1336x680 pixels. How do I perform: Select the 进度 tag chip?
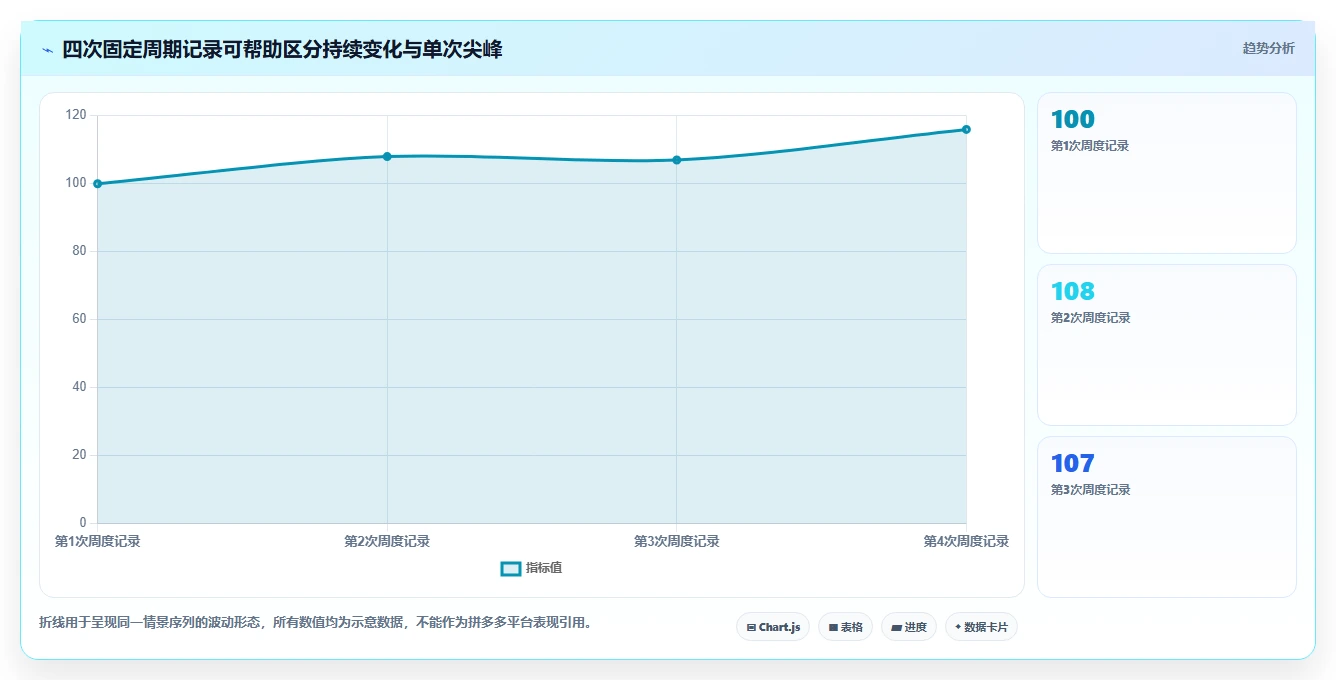(909, 627)
